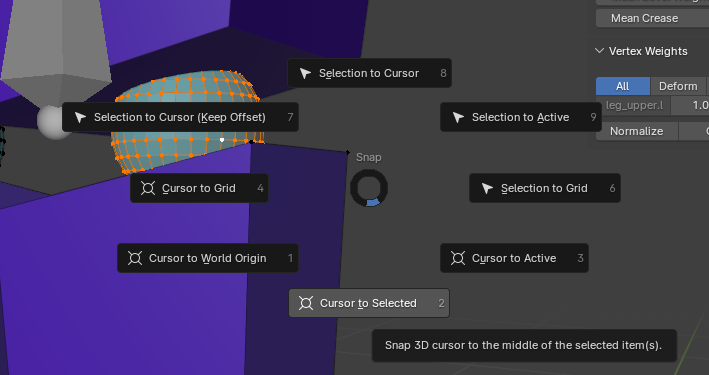The image size is (709, 375).
Task: Click the Snap pie menu center ring
Action: click(x=369, y=188)
